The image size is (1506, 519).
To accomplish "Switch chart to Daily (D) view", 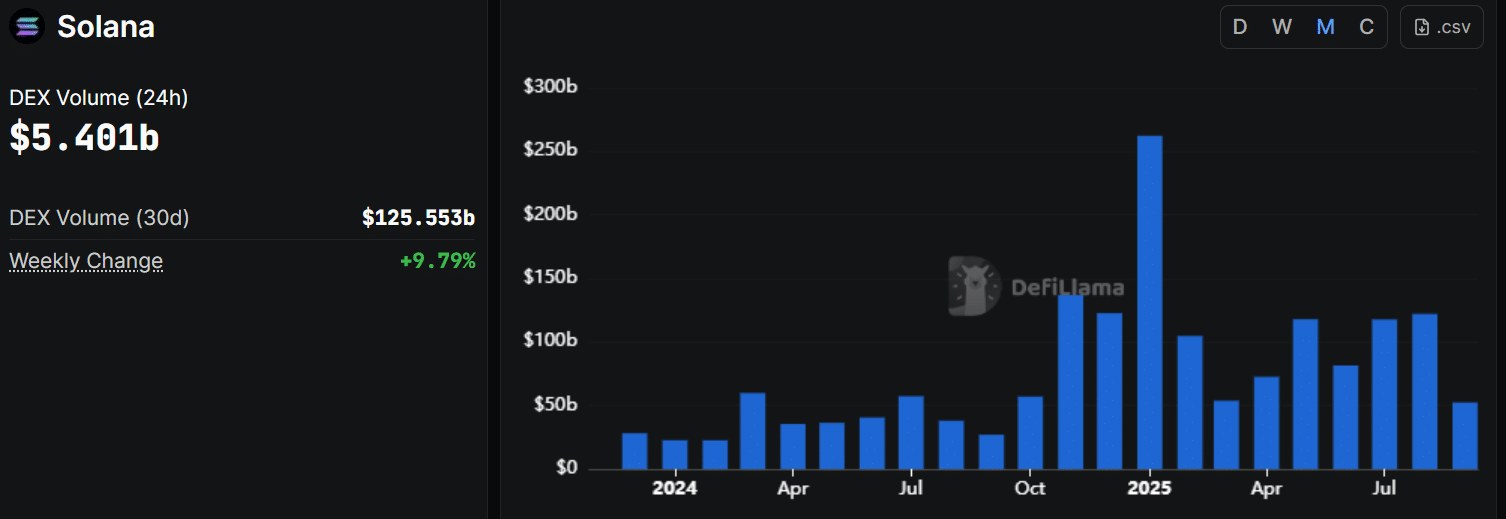I will [1240, 27].
